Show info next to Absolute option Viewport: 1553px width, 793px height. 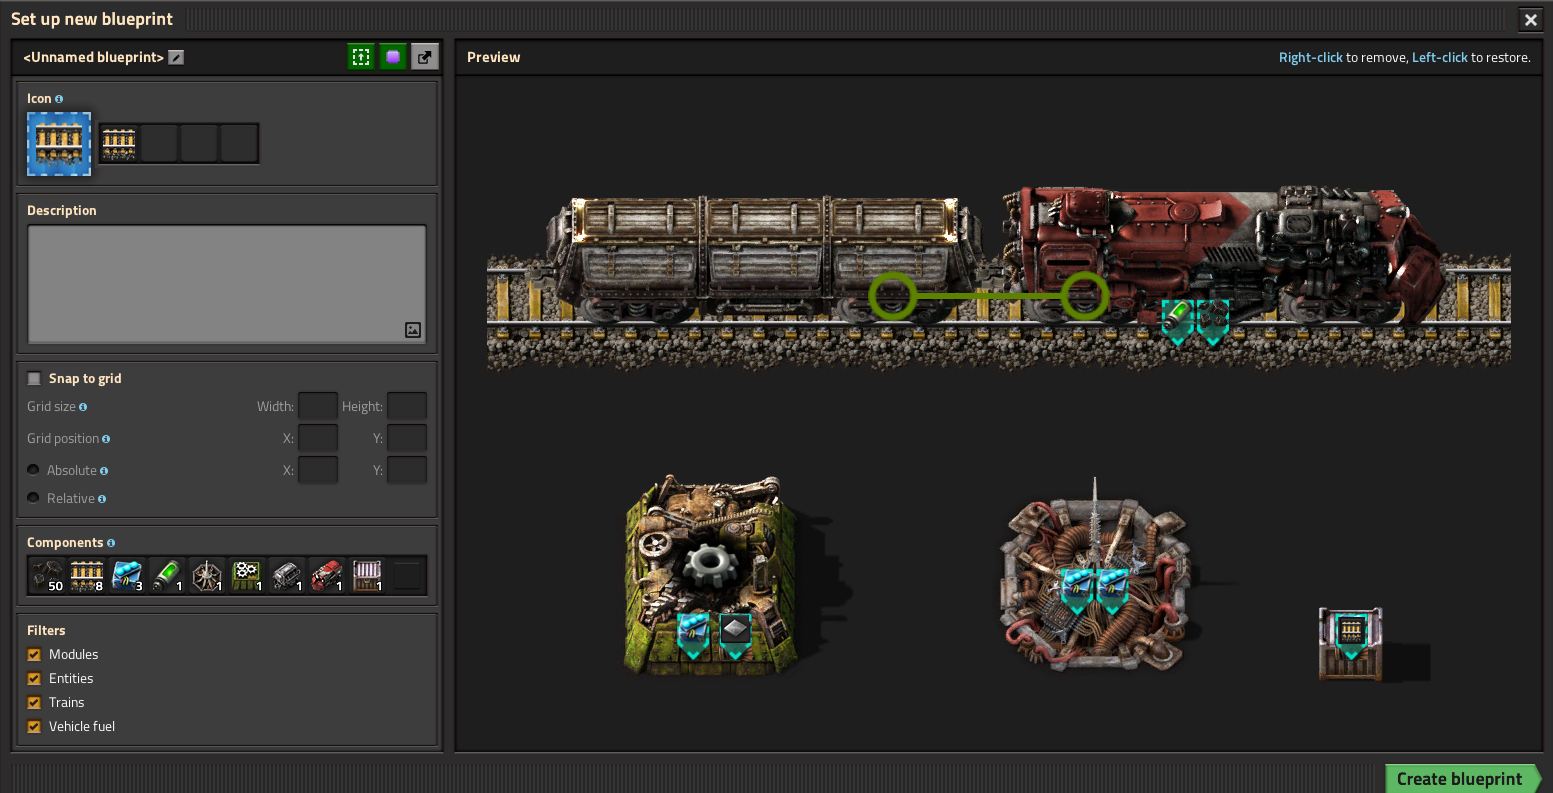coord(104,471)
